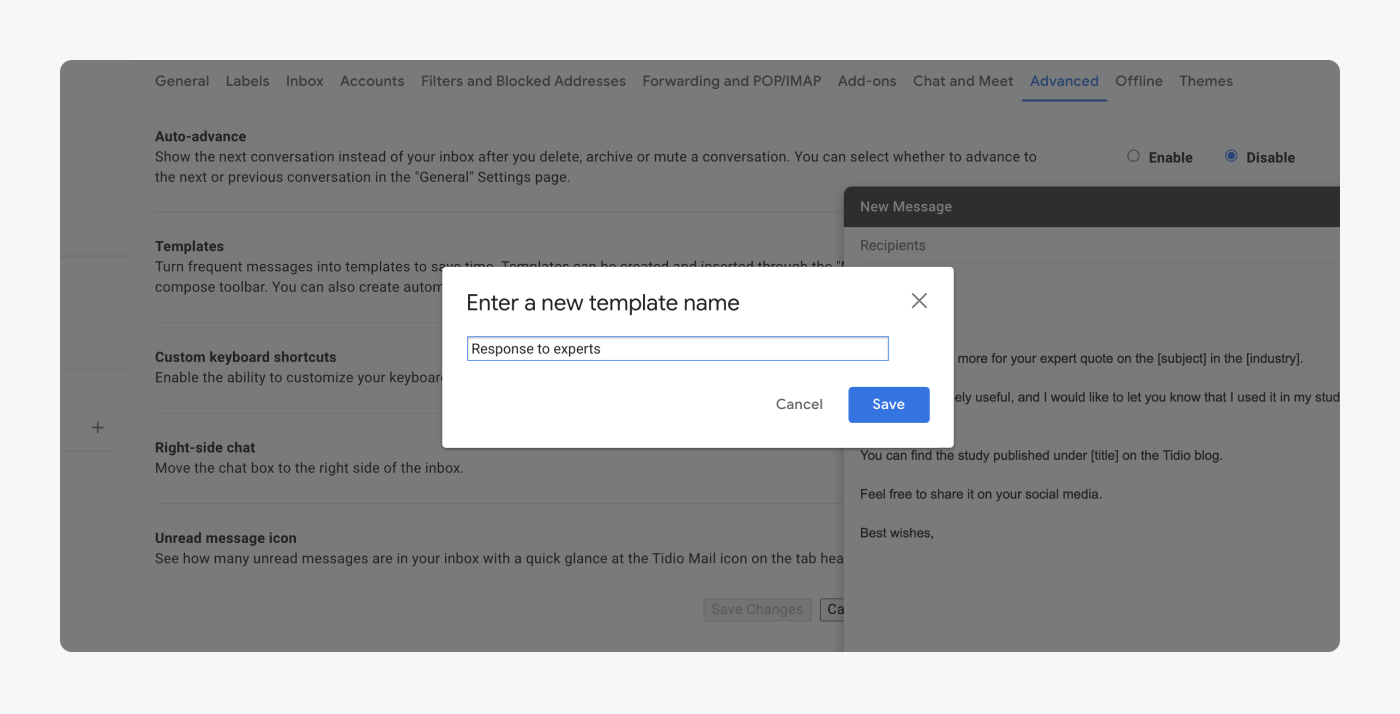Screen dimensions: 1400x714
Task: Switch to the Accounts tab
Action: 371,81
